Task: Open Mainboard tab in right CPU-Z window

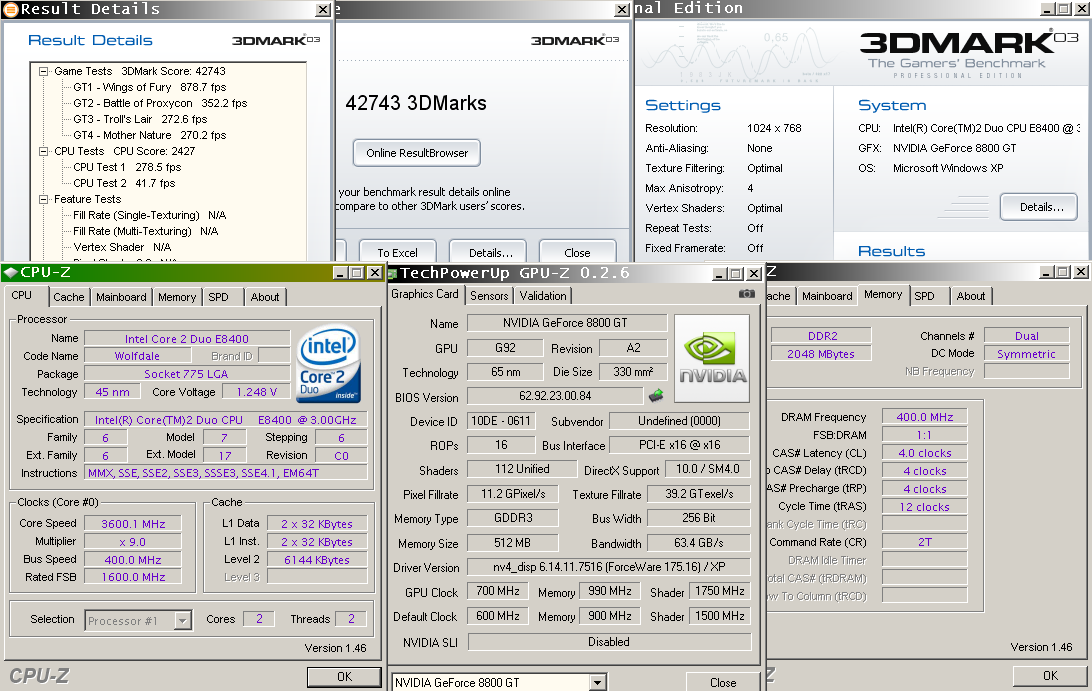Action: (827, 296)
